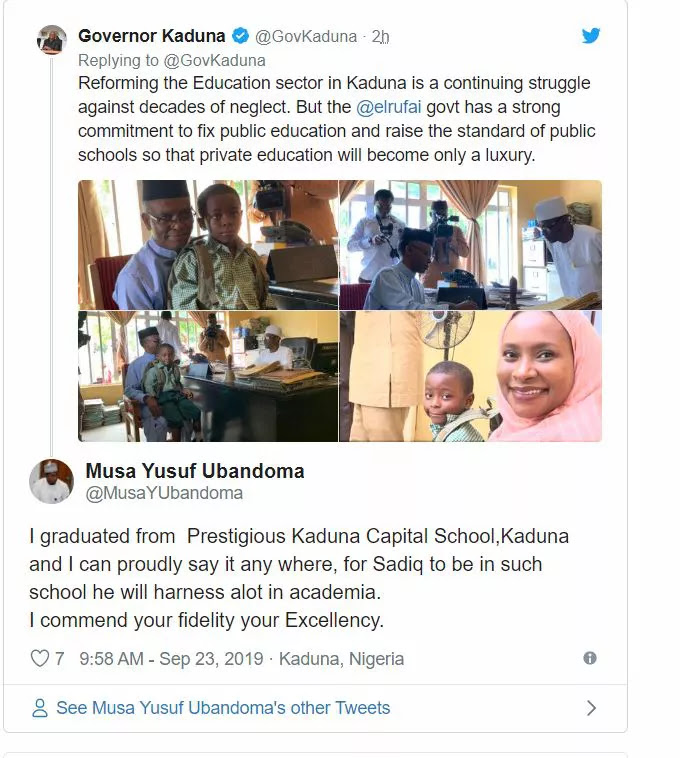Viewport: 680px width, 758px height.
Task: Click the Musa Yusuf Ubandoma name
Action: pos(195,471)
